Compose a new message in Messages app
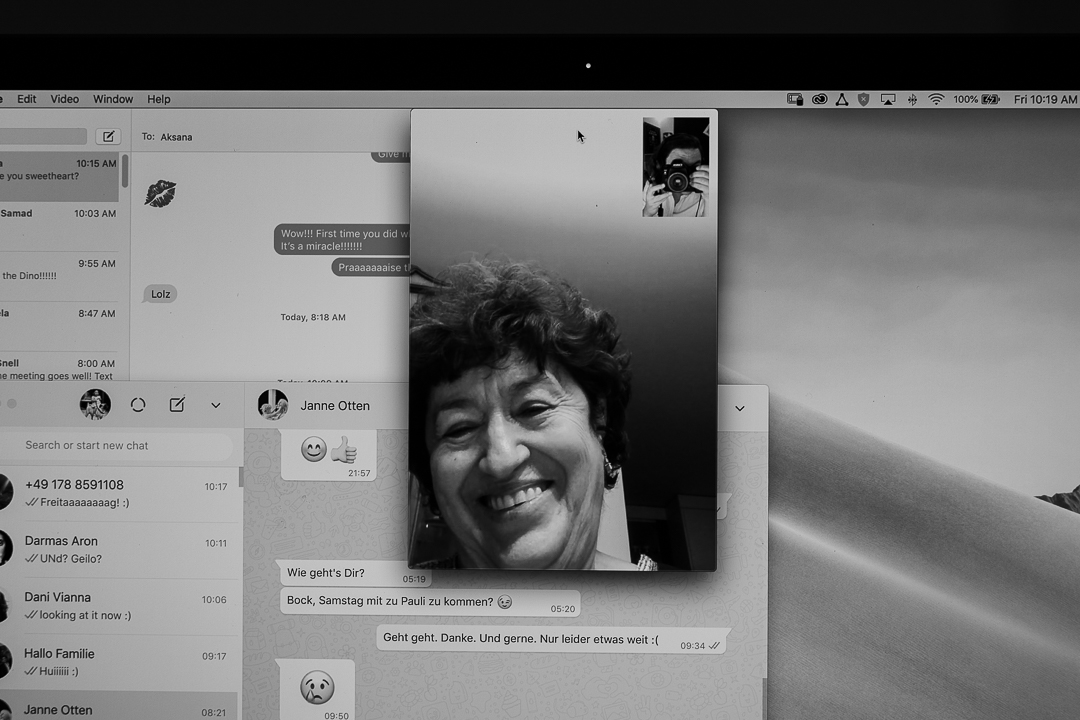 108,136
